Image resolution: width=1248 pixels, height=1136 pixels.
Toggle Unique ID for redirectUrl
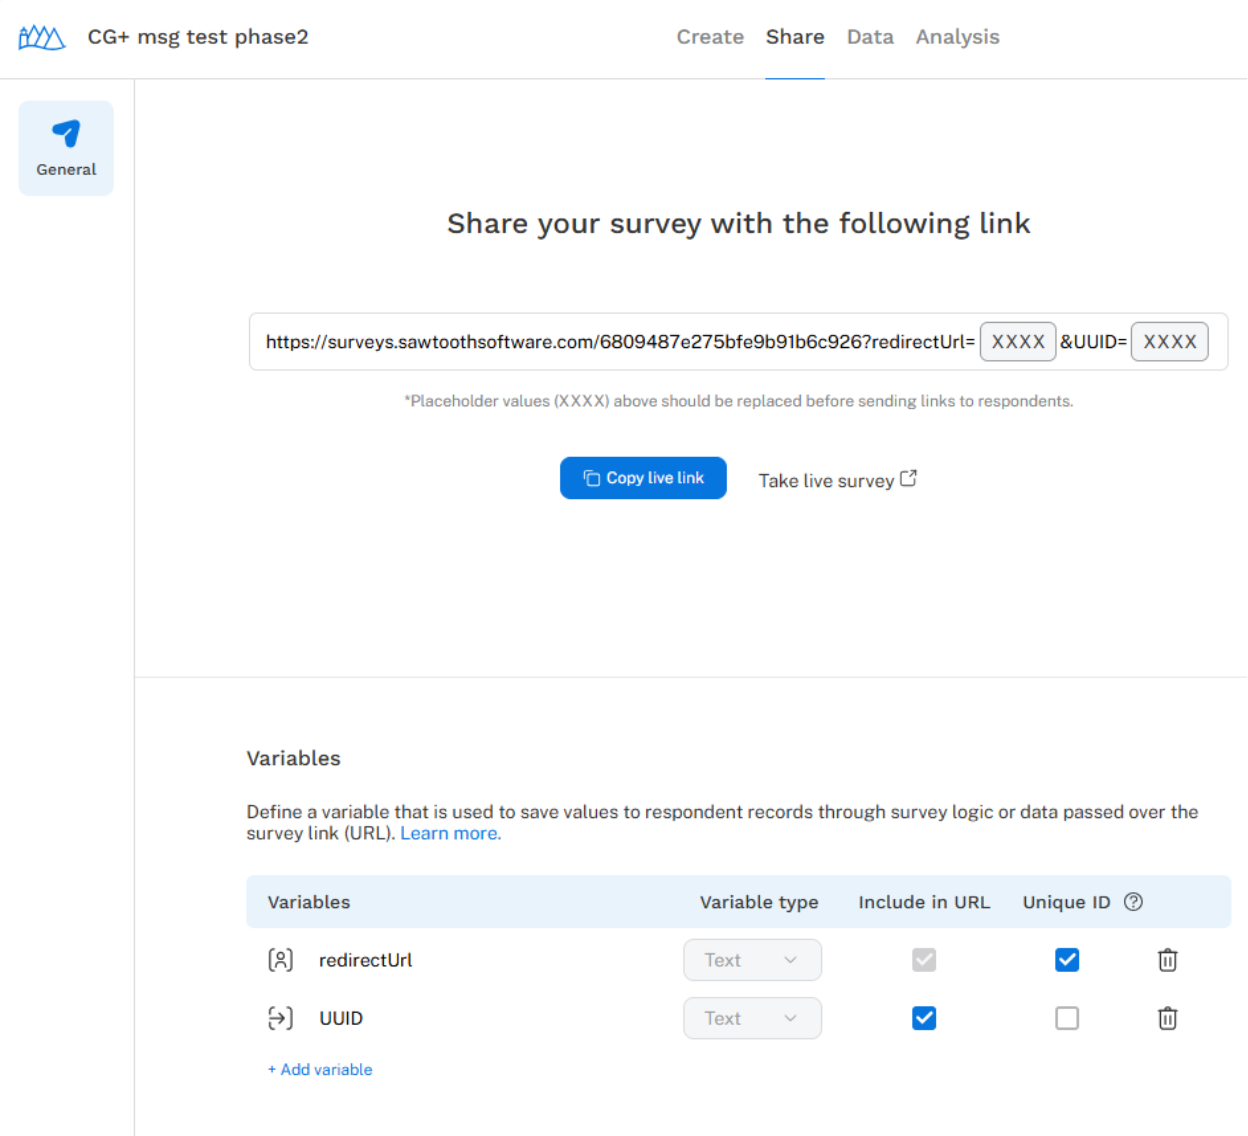click(1066, 959)
